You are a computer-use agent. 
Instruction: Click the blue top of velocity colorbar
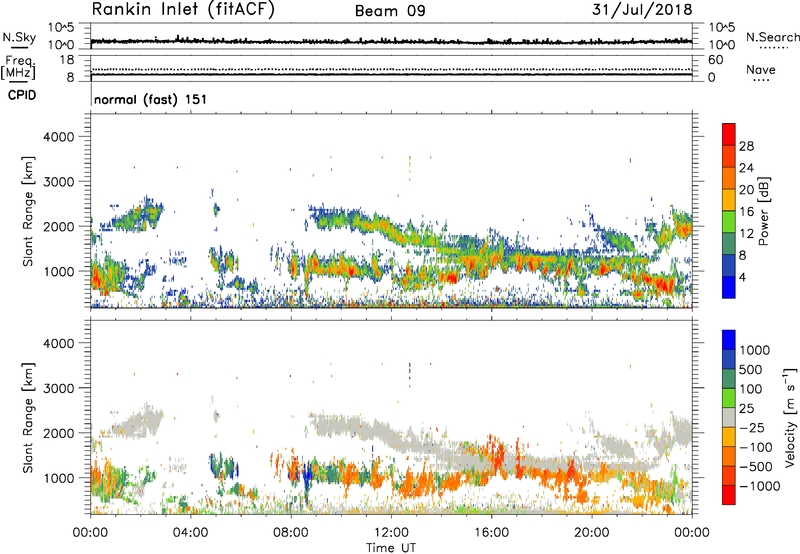pos(729,340)
